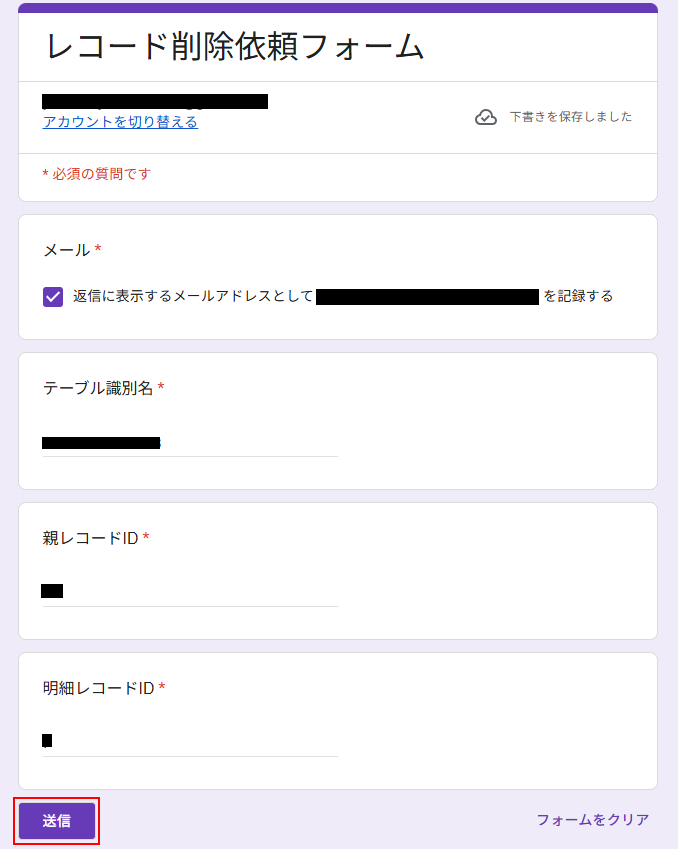
Task: Click the purple header bar atop the form
Action: tap(338, 8)
